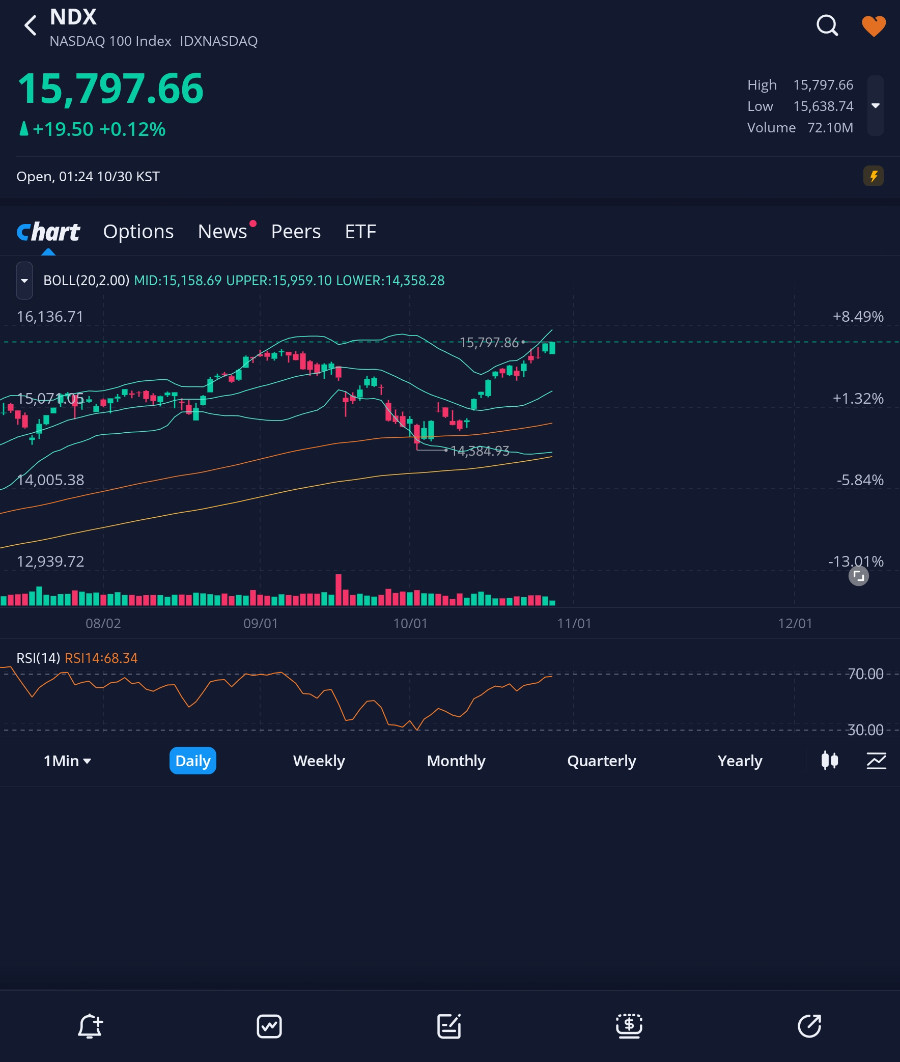Open the search magnifier icon
The height and width of the screenshot is (1062, 900).
827,26
